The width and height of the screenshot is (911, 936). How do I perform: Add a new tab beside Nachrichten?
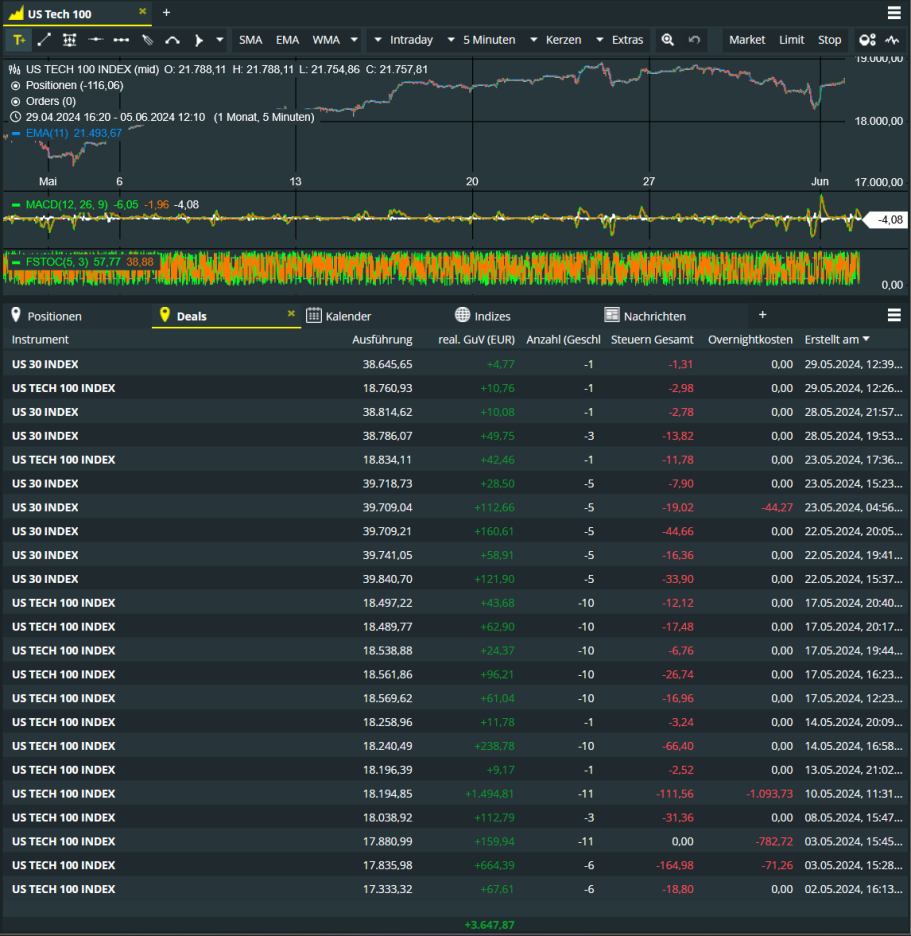(x=762, y=315)
